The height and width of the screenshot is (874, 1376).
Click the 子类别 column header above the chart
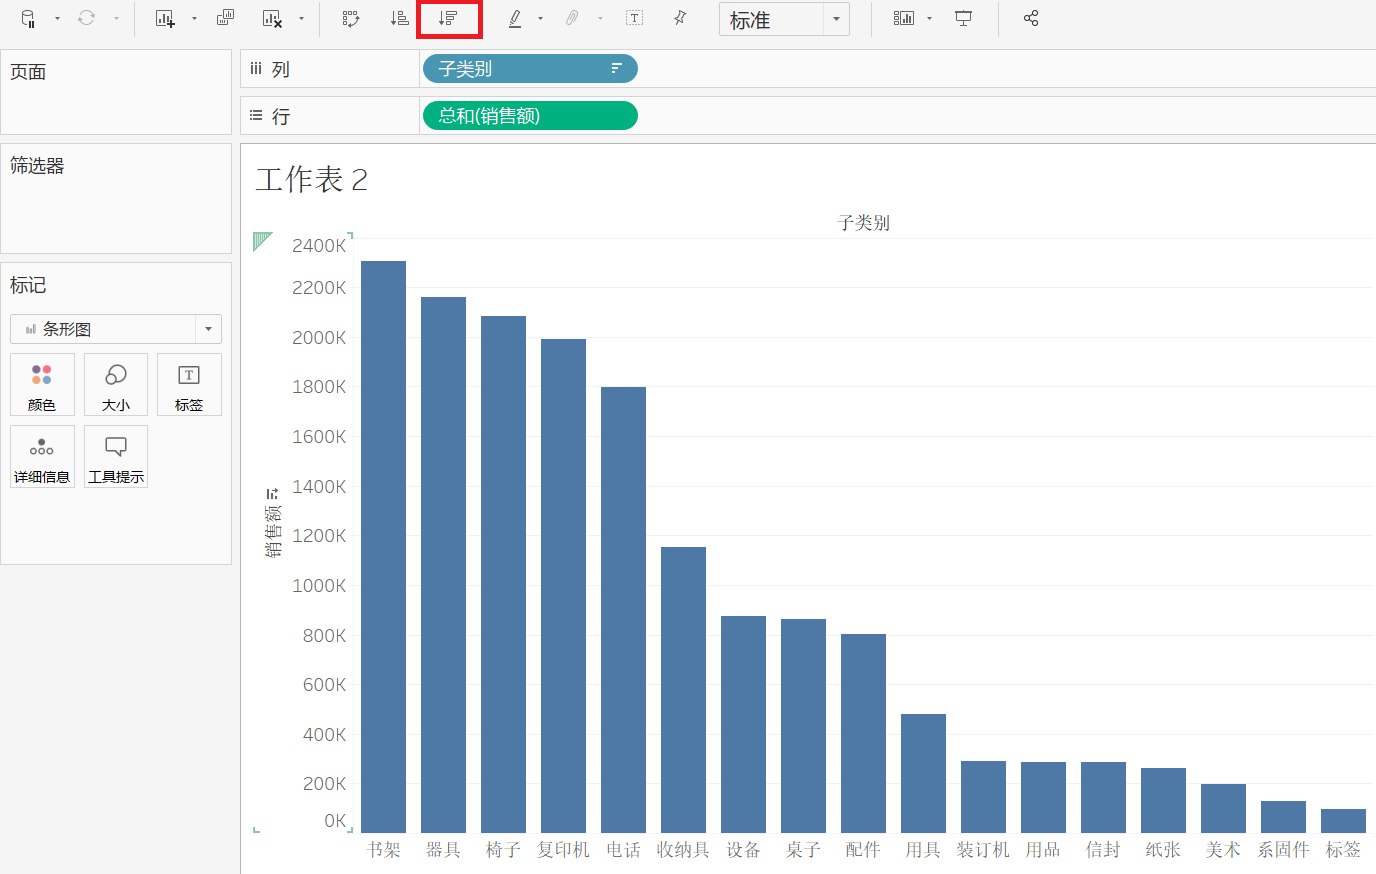pyautogui.click(x=864, y=223)
